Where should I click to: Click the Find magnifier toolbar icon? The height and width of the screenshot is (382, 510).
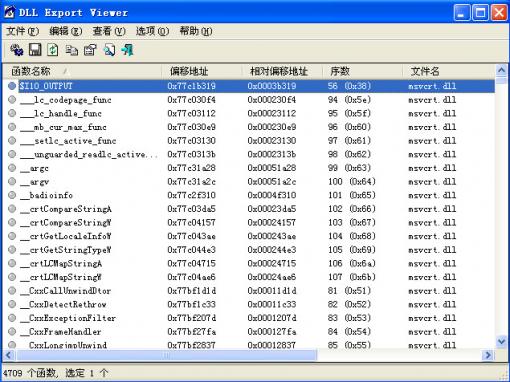(109, 50)
